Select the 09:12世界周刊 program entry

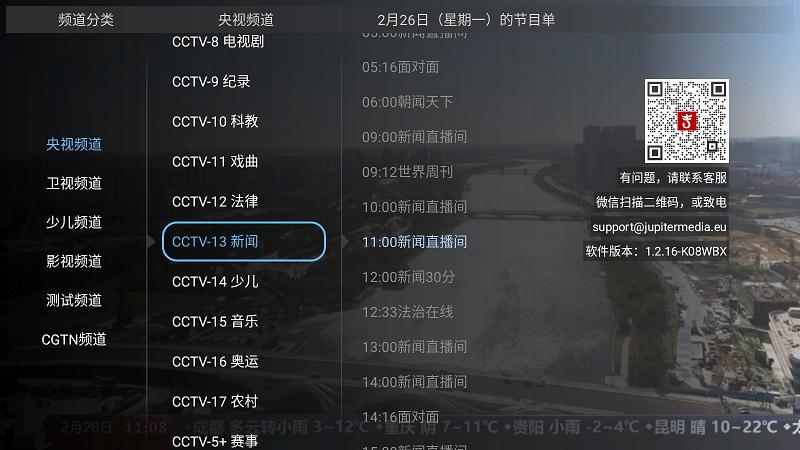pyautogui.click(x=408, y=172)
